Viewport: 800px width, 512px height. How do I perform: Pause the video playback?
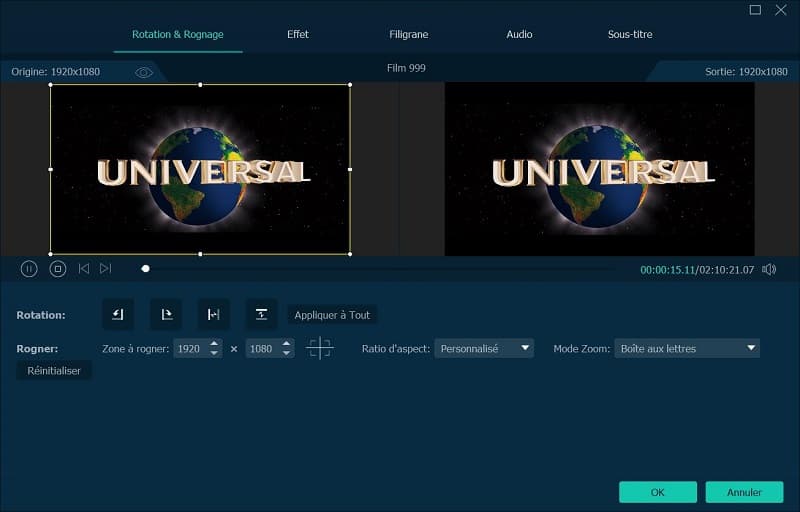[x=29, y=269]
